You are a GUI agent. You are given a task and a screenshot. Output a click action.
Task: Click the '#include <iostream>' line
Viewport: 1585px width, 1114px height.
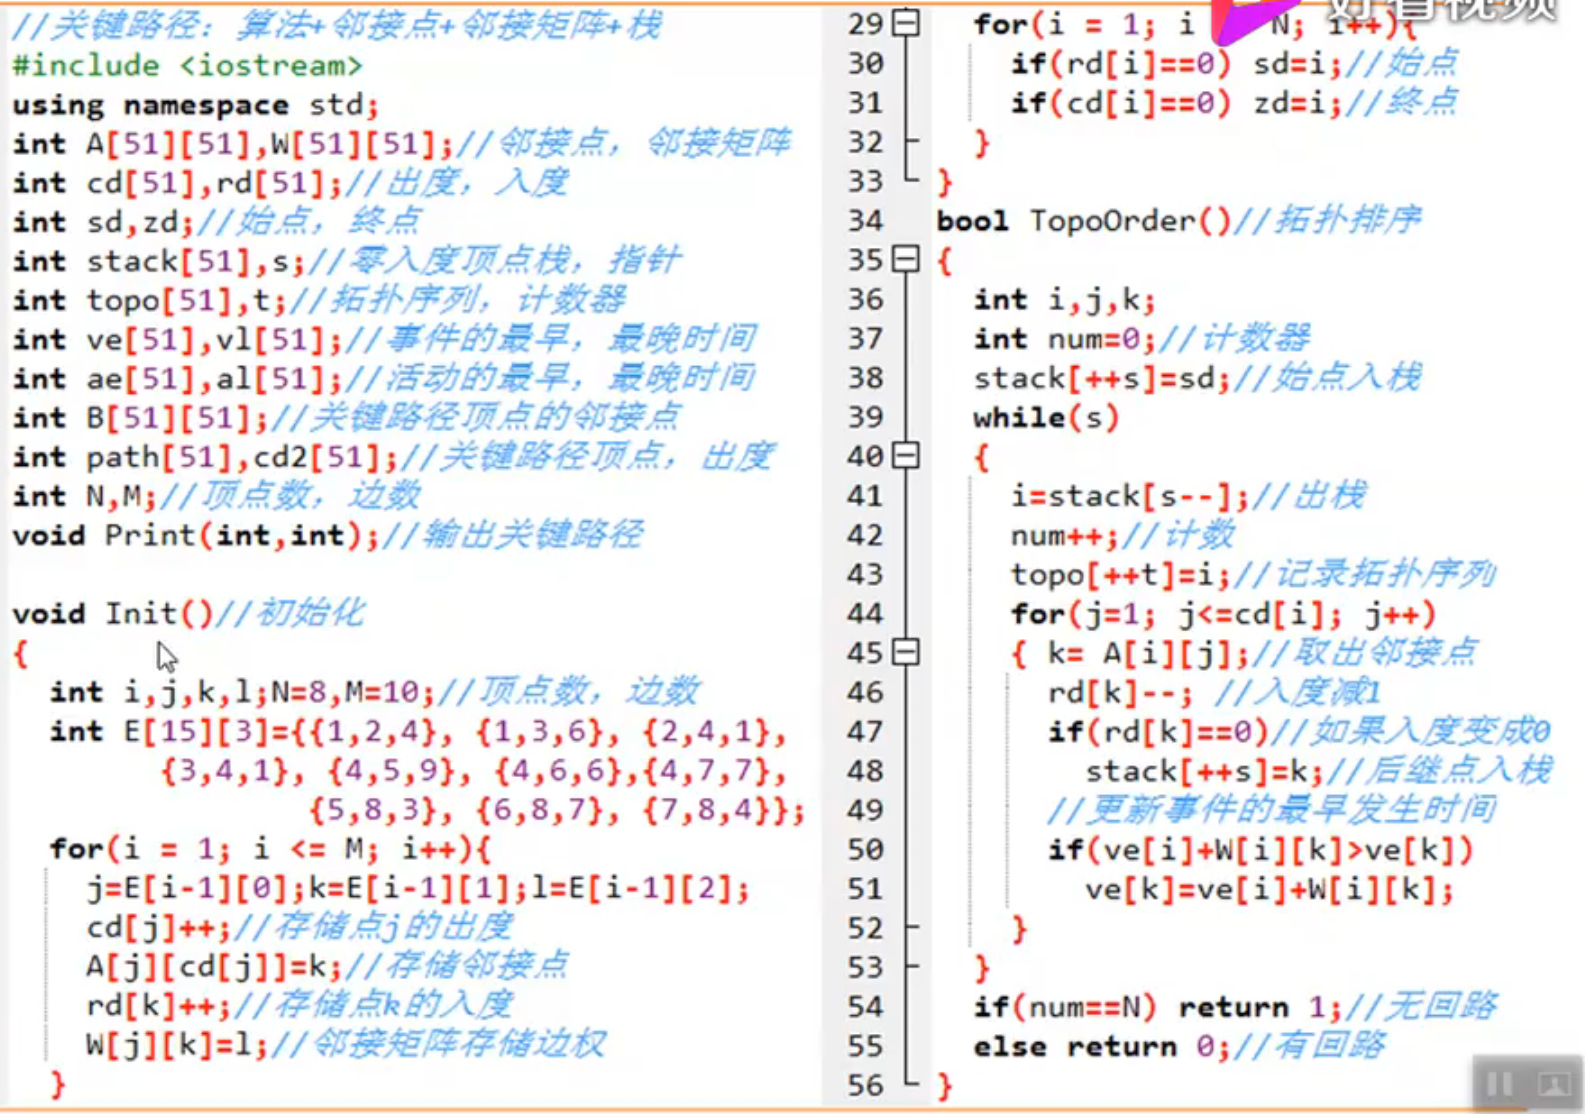(x=187, y=66)
